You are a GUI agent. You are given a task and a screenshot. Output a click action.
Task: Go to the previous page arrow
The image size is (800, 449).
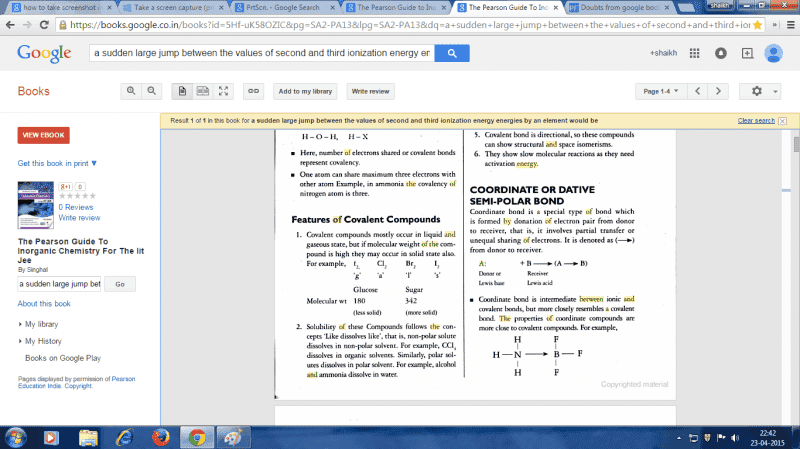[x=697, y=91]
